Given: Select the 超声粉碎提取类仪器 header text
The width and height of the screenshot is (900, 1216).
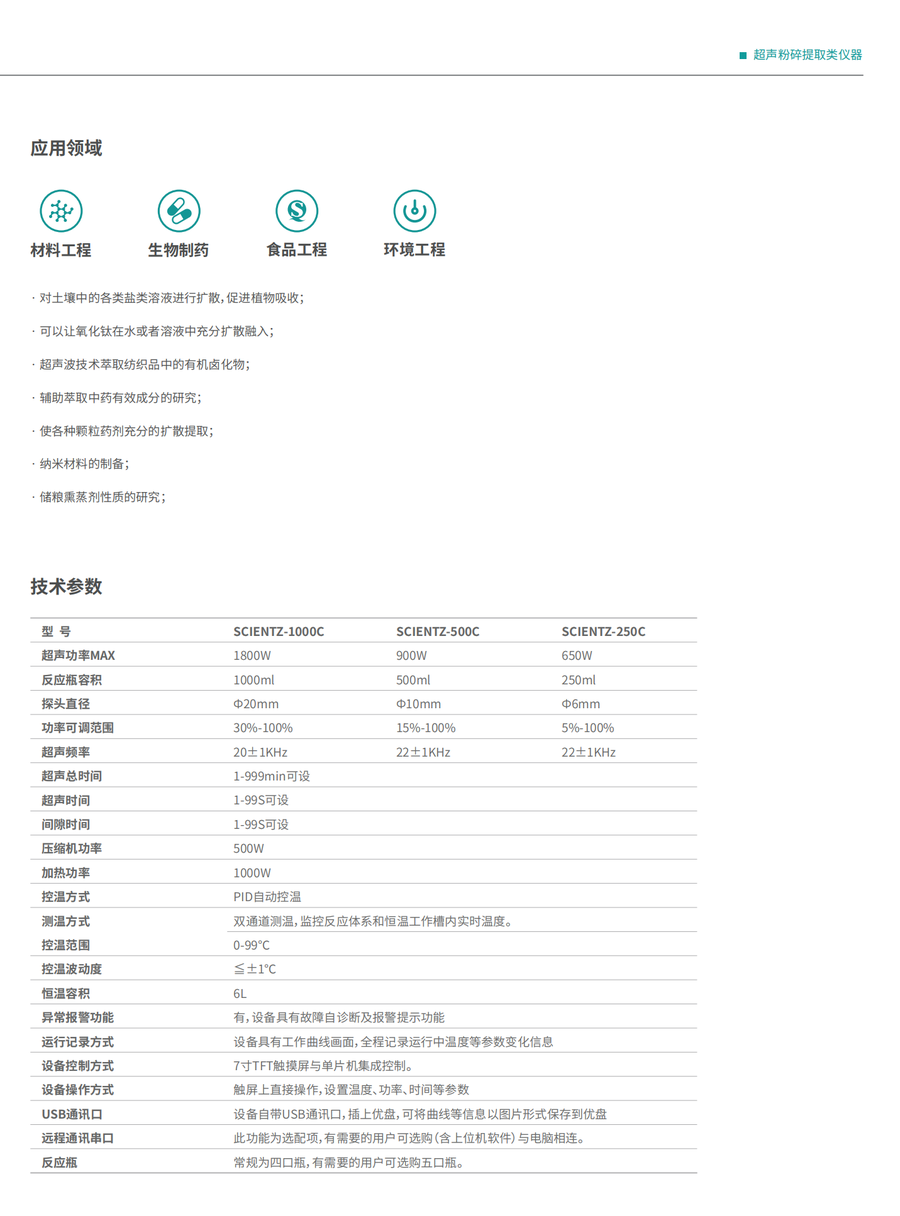Looking at the screenshot, I should pyautogui.click(x=807, y=55).
